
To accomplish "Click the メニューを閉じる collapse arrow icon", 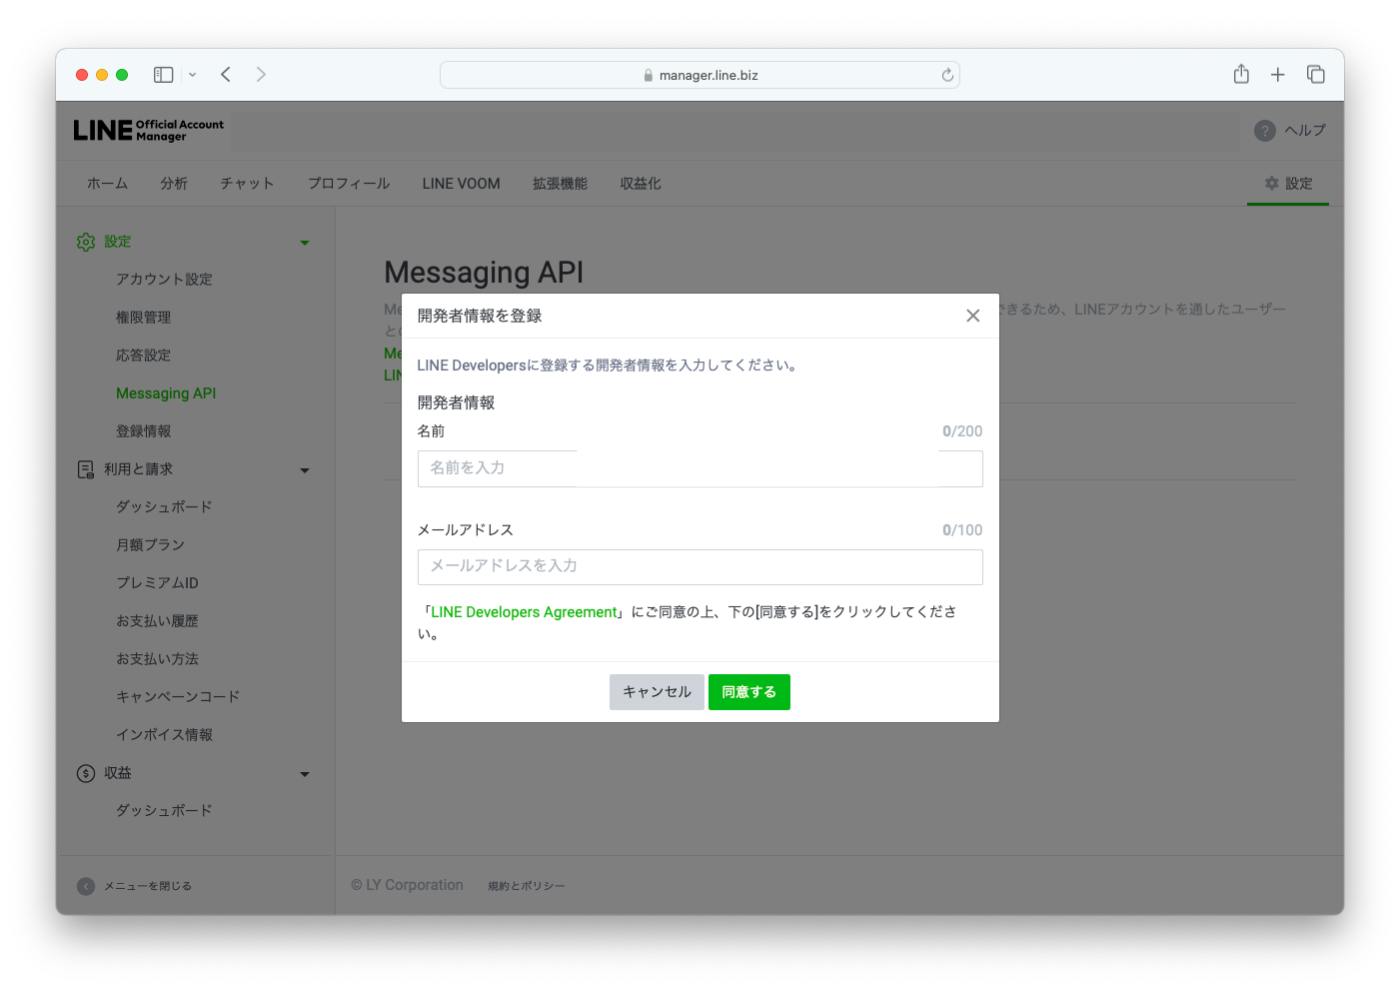I will coord(86,887).
